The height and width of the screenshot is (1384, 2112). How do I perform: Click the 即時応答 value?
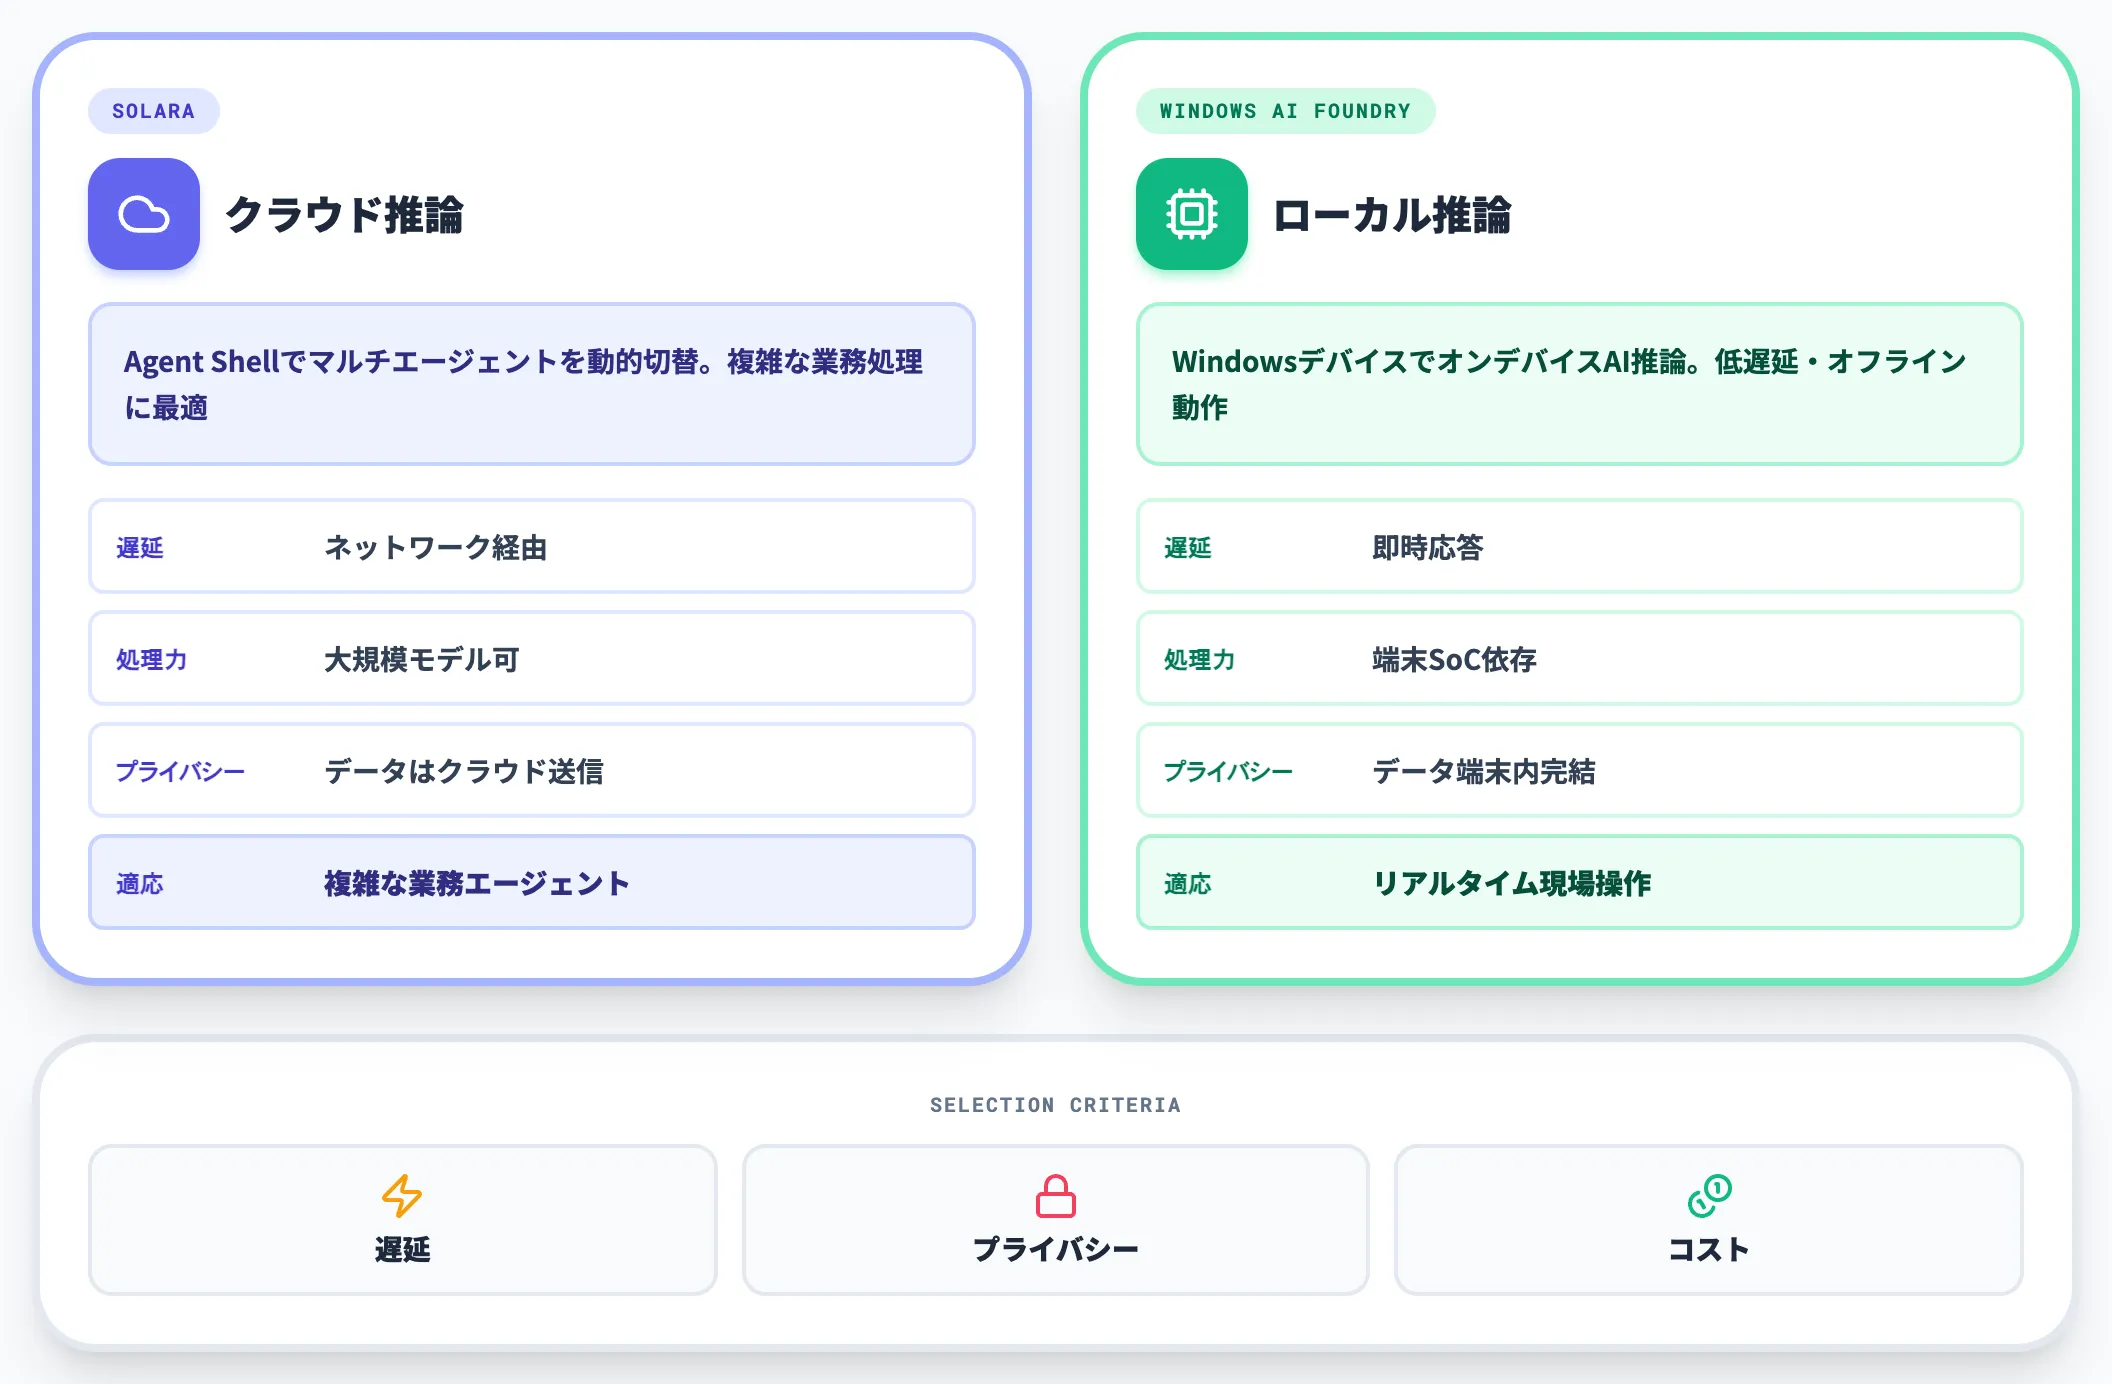click(1428, 548)
